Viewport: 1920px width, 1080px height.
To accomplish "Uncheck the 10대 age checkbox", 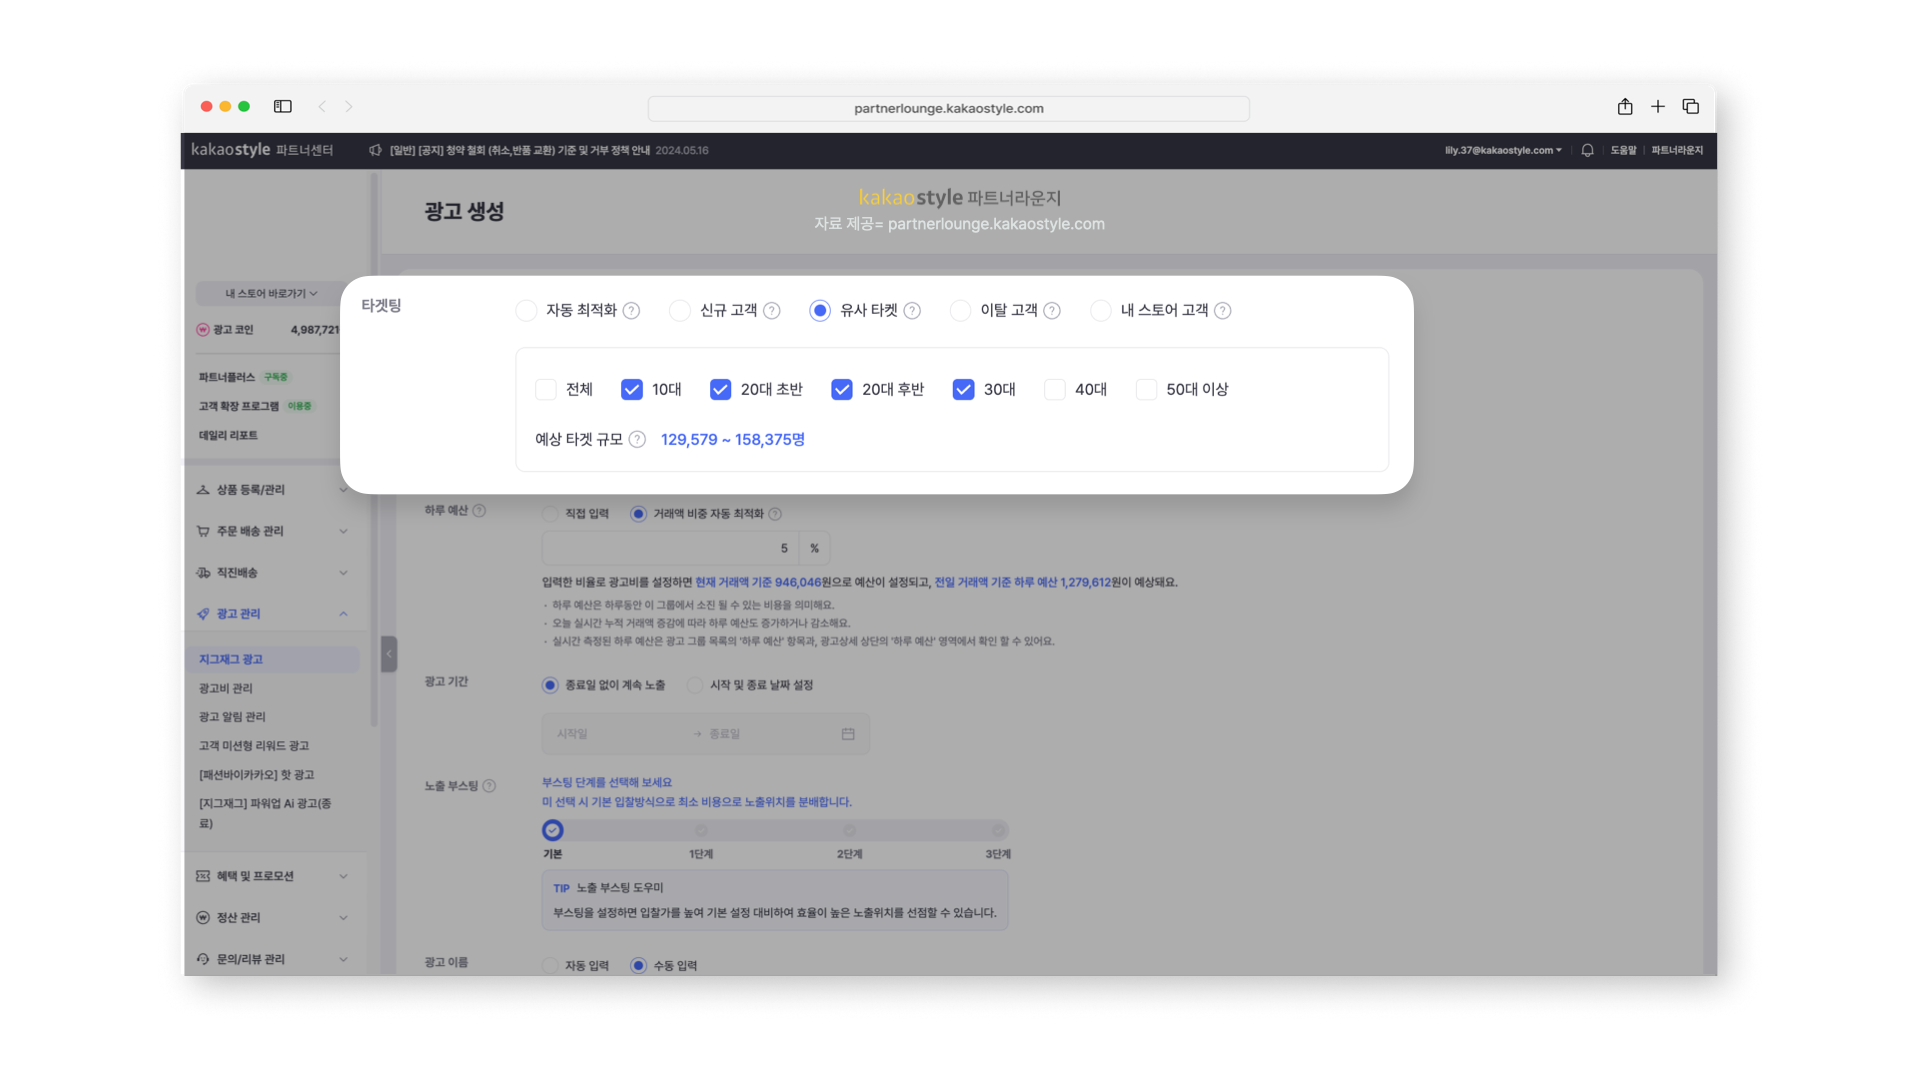I will coord(632,390).
